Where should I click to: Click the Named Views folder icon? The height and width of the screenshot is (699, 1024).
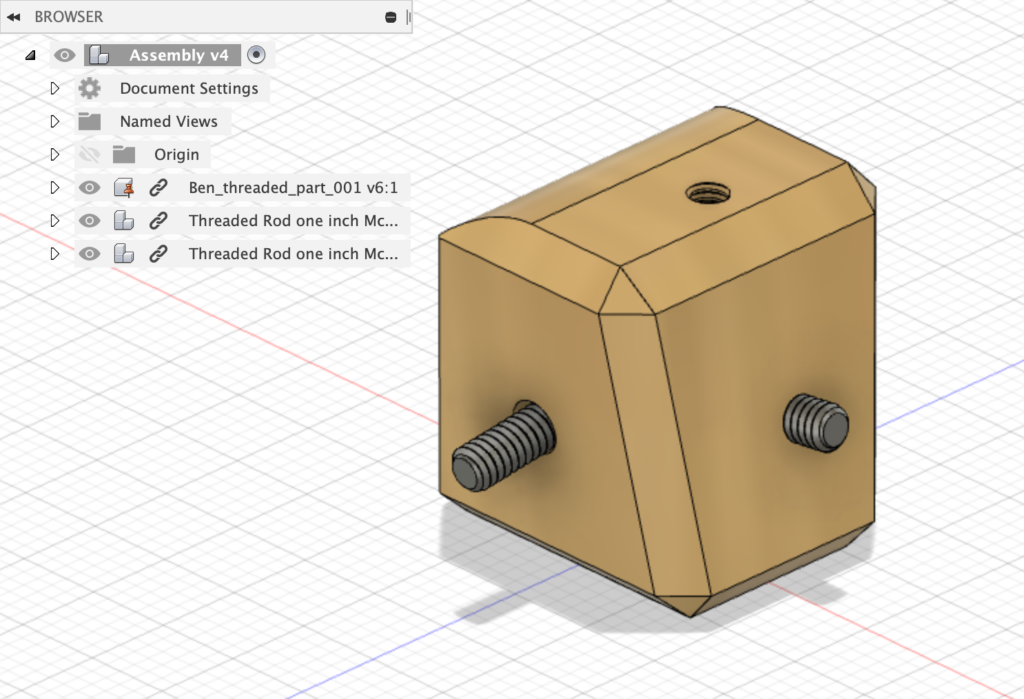90,121
